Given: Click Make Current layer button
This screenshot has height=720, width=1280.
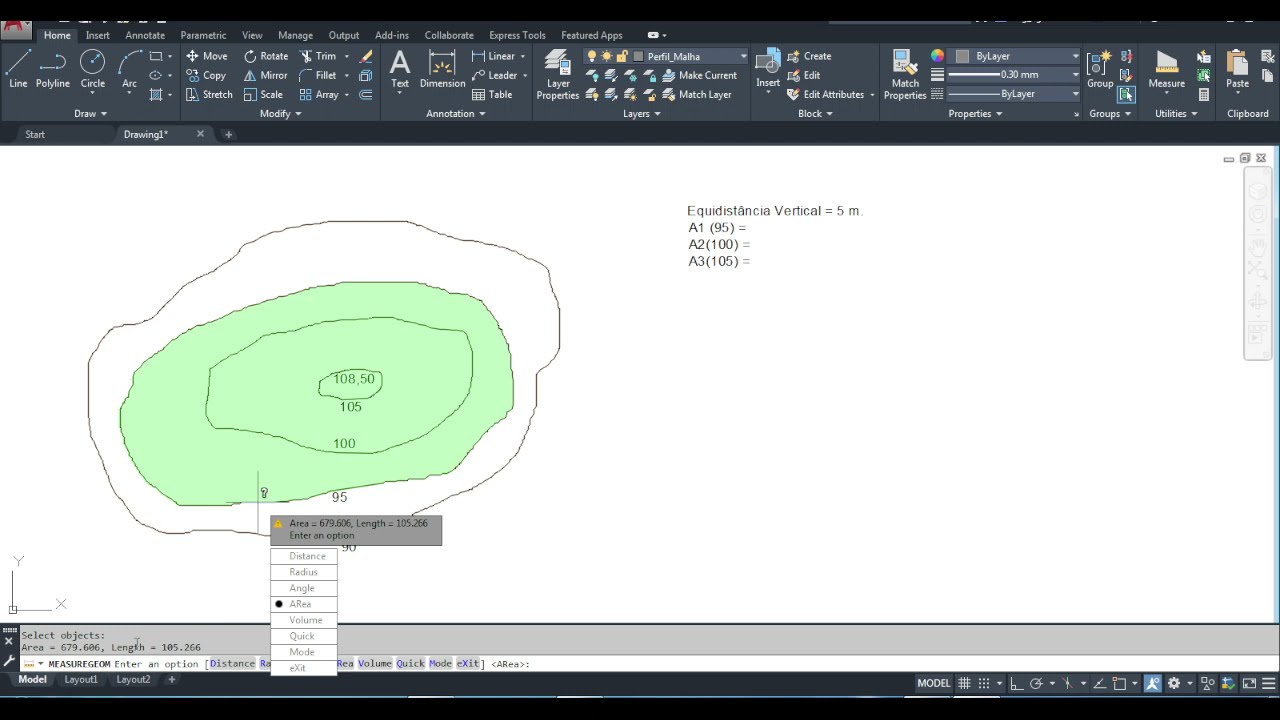Looking at the screenshot, I should click(x=699, y=75).
